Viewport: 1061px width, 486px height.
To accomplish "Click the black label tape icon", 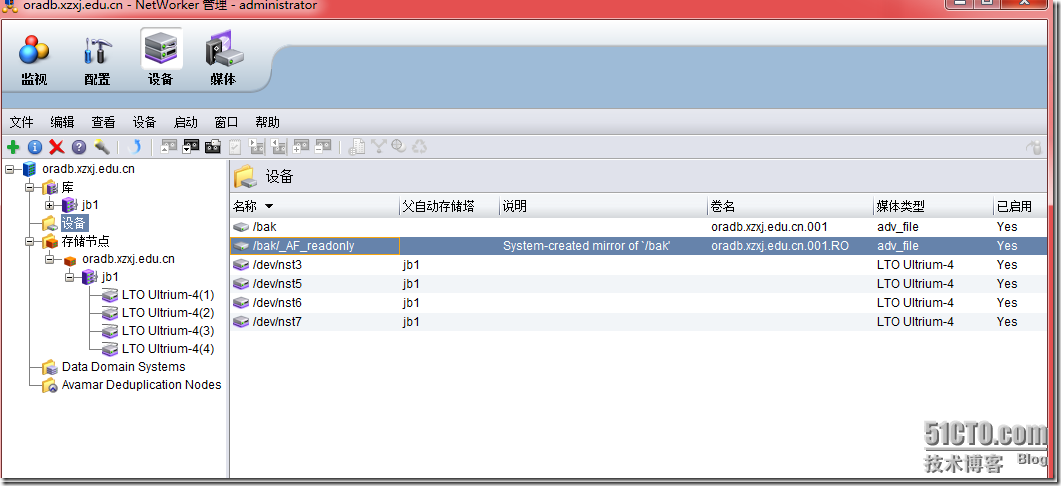I will 212,146.
